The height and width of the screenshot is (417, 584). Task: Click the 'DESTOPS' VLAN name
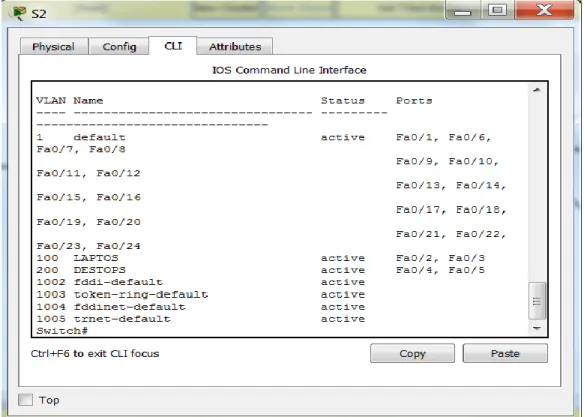click(x=99, y=270)
